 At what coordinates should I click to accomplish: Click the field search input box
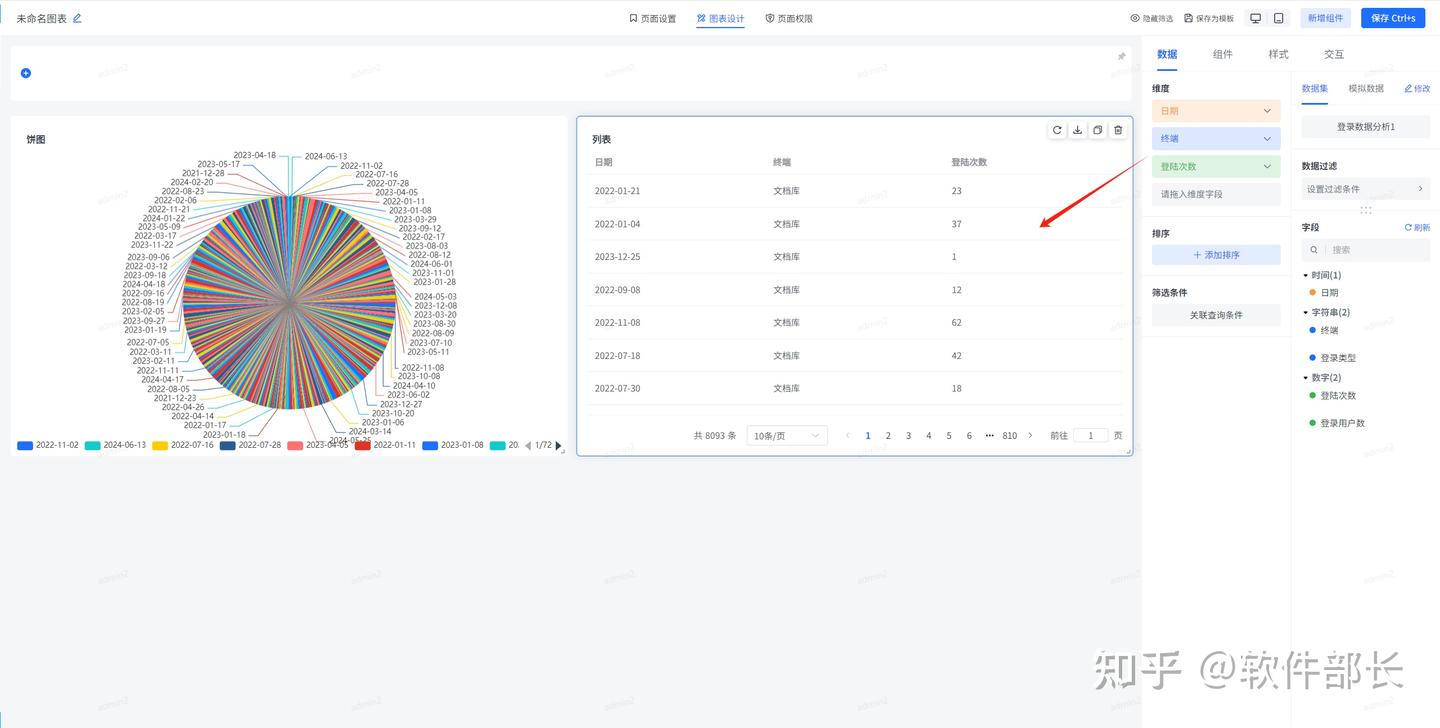click(x=1365, y=250)
